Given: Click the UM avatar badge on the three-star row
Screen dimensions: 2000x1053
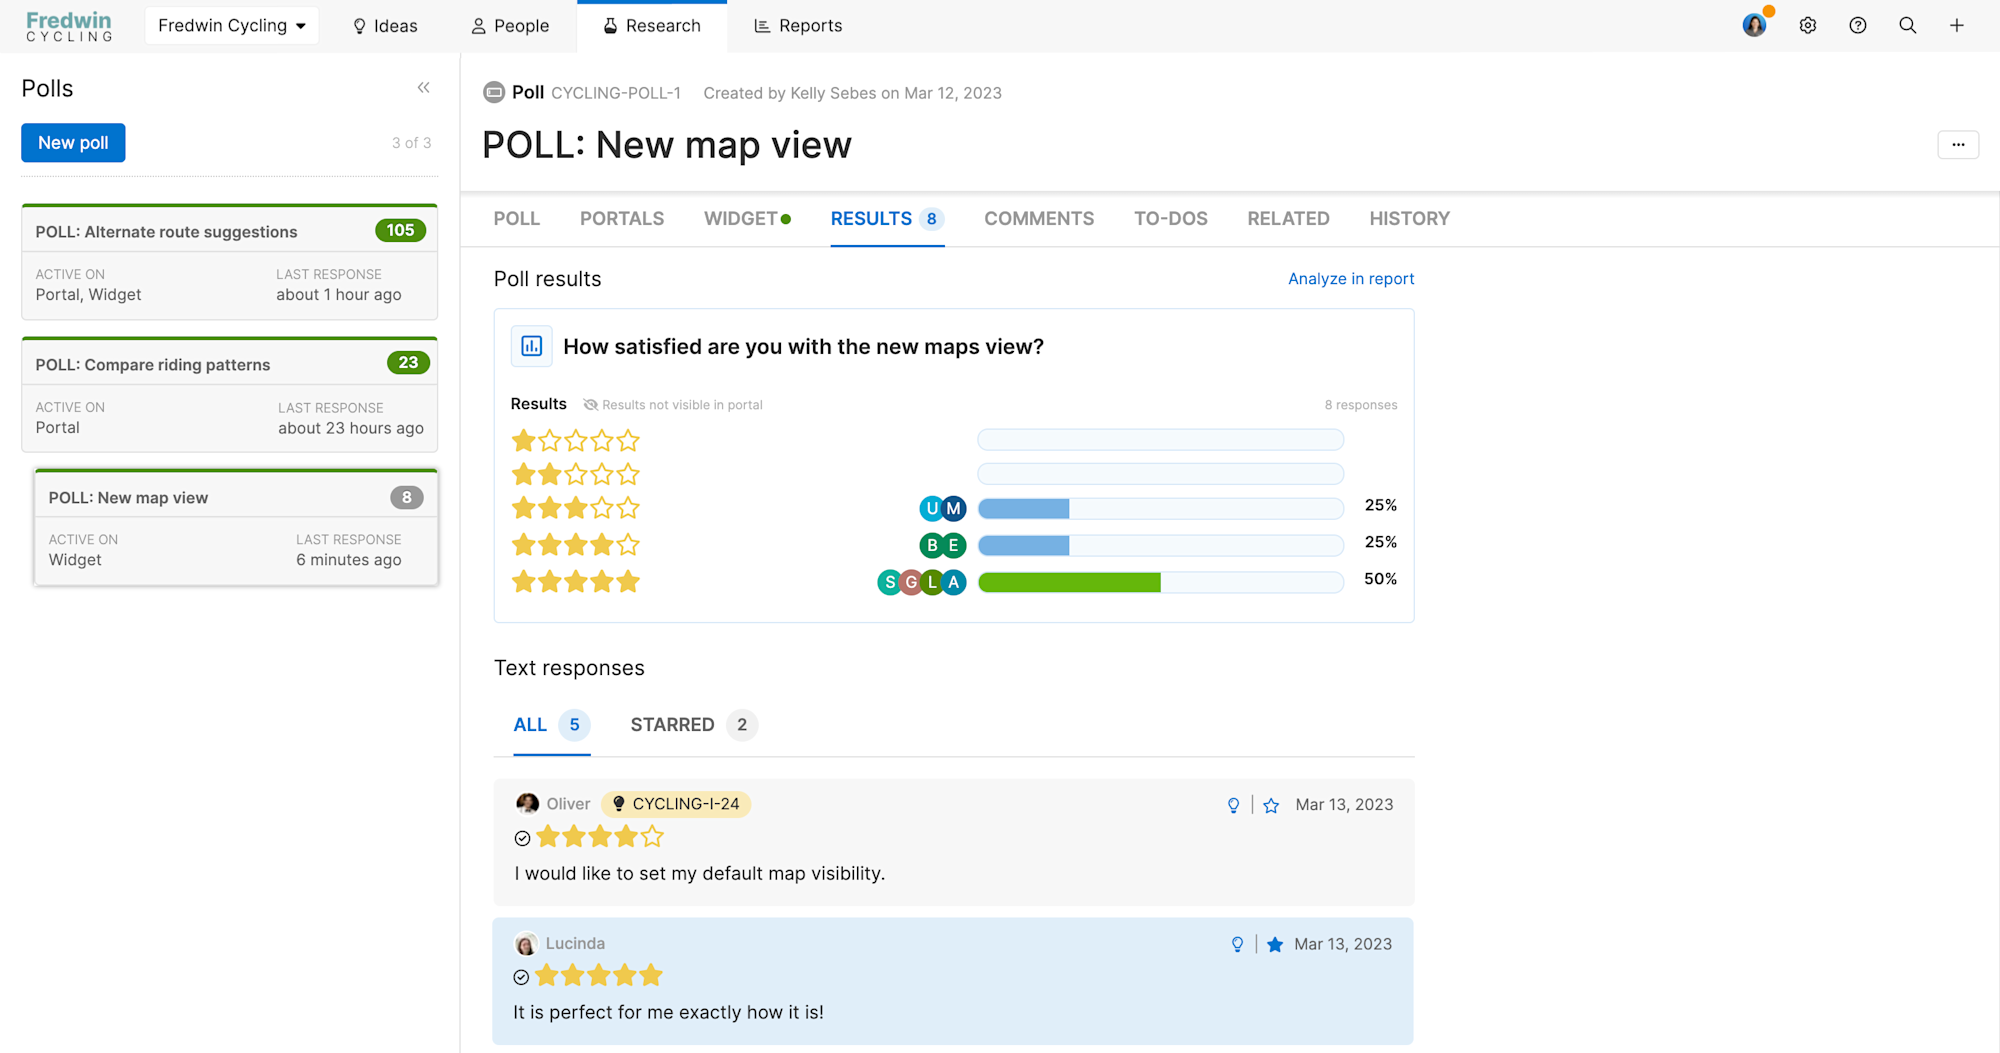Looking at the screenshot, I should click(942, 508).
